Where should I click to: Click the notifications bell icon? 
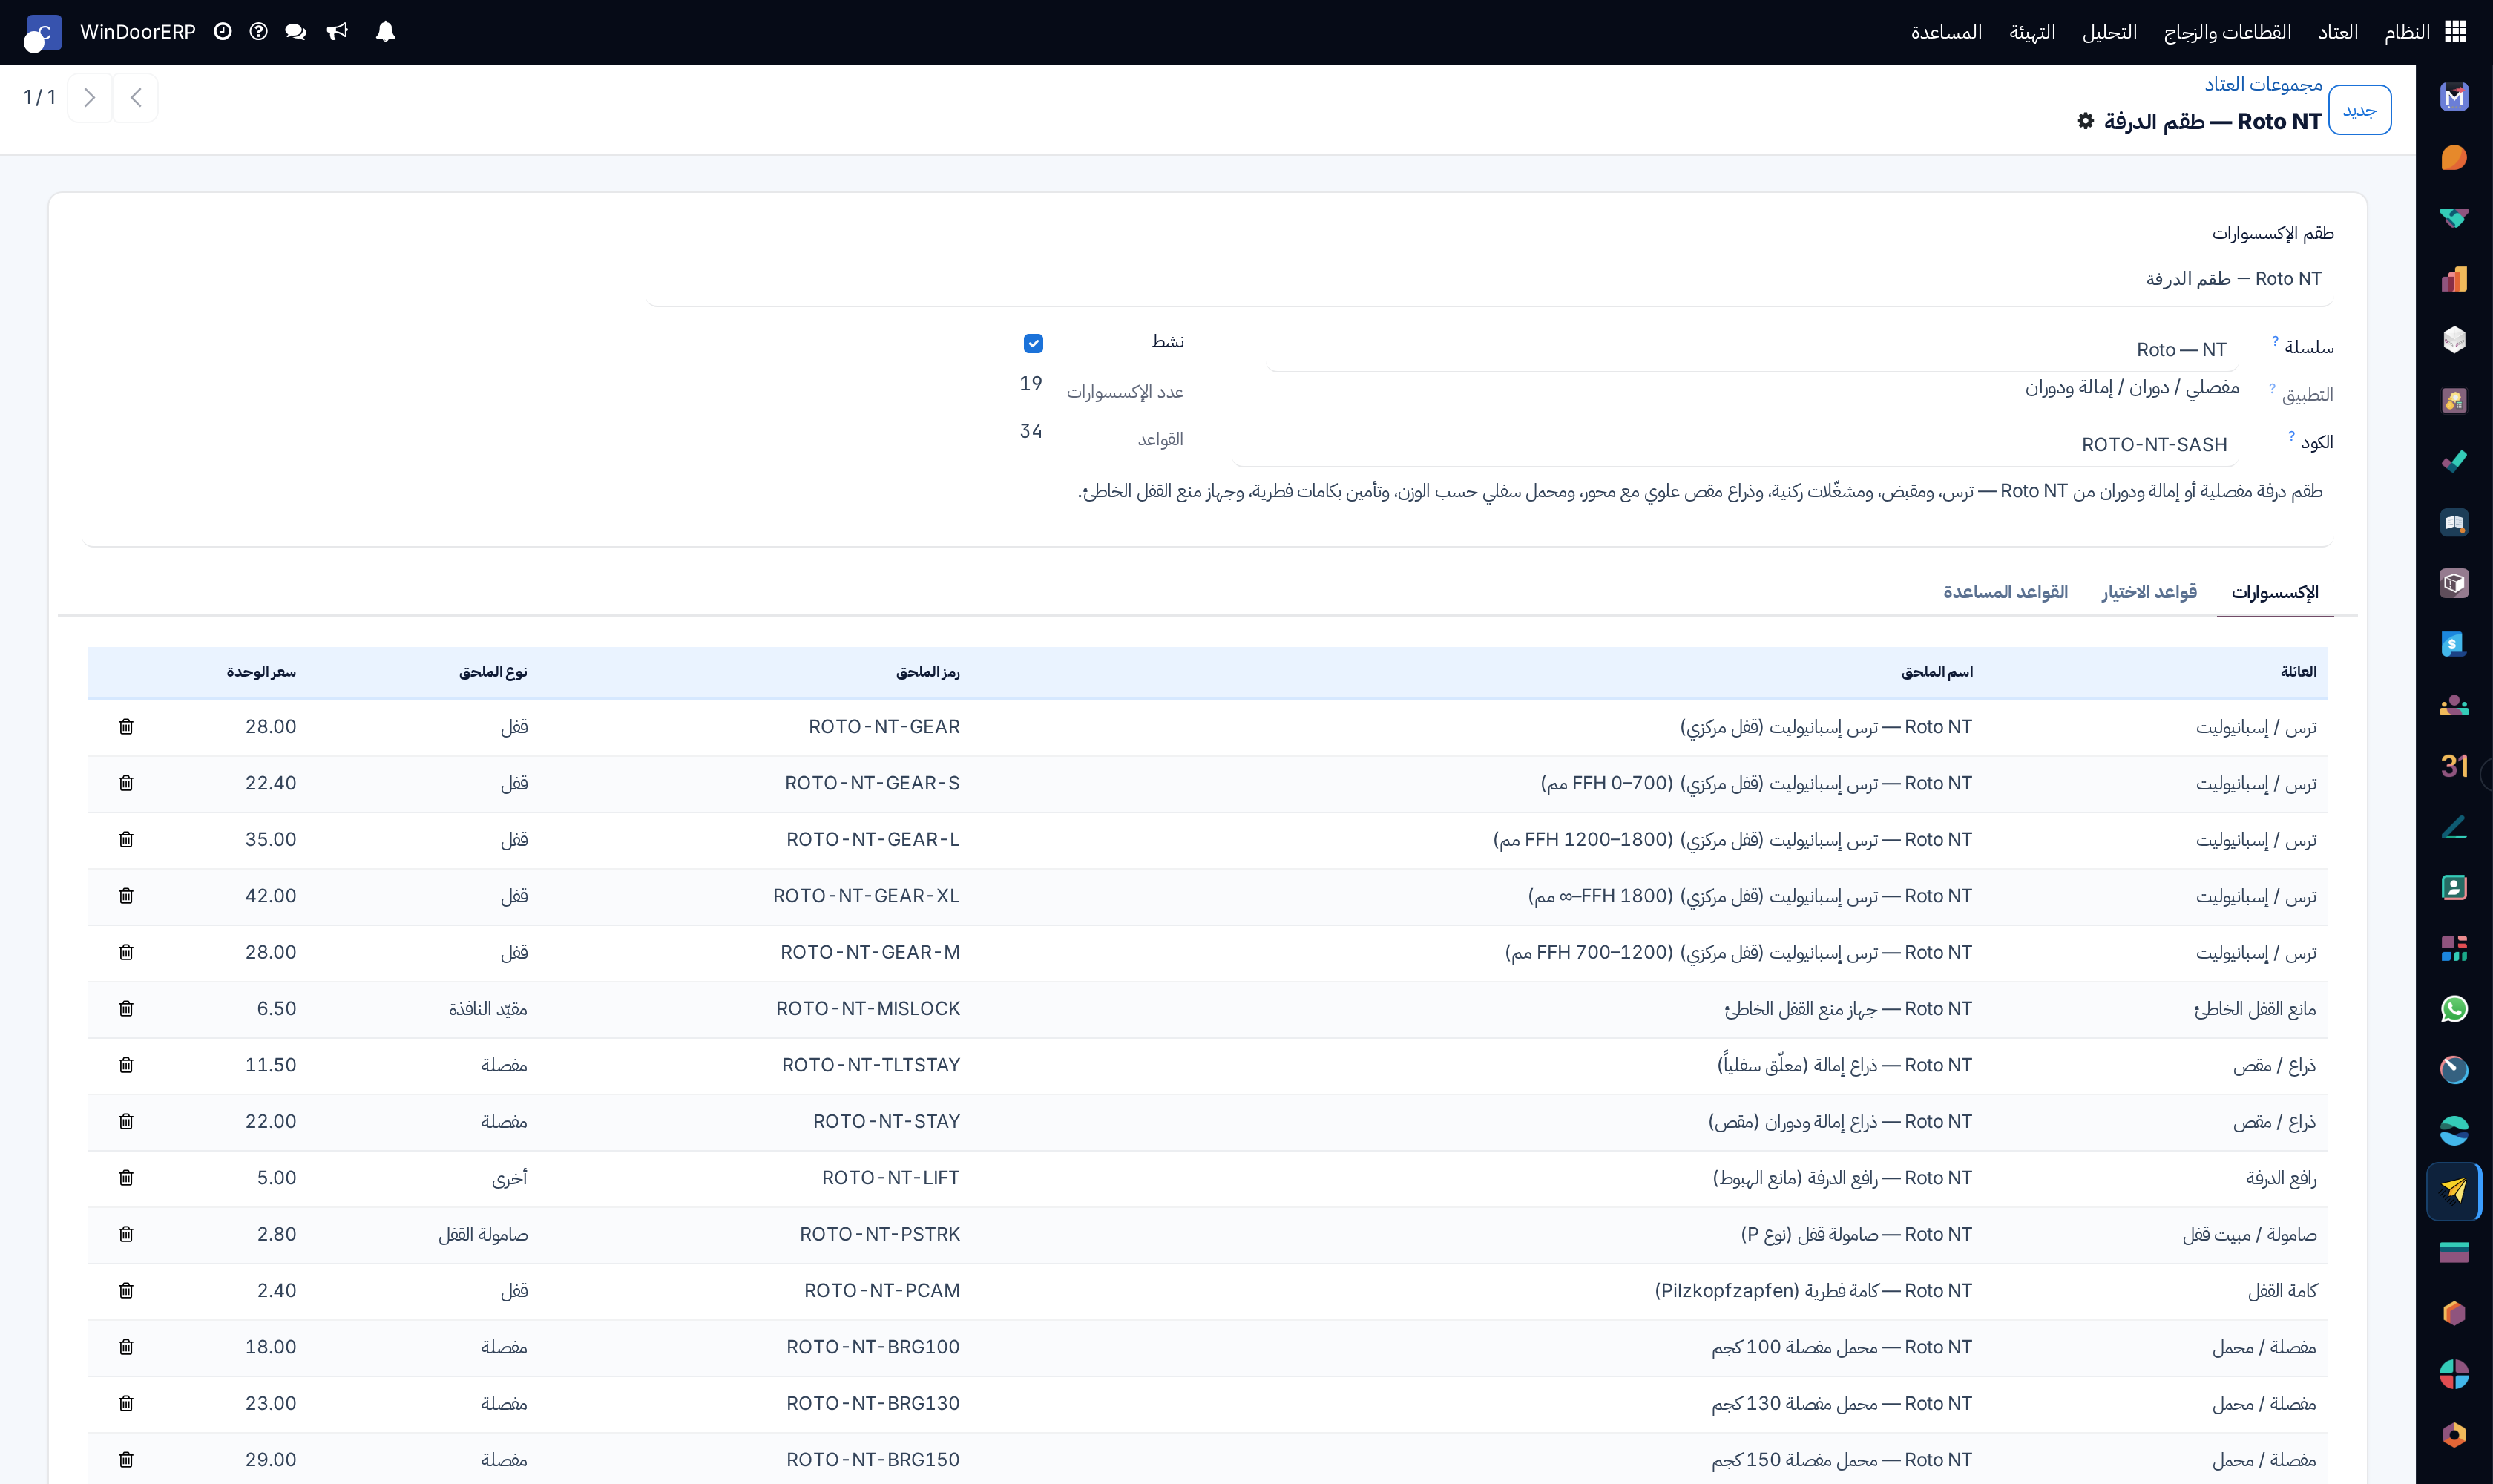pos(386,32)
